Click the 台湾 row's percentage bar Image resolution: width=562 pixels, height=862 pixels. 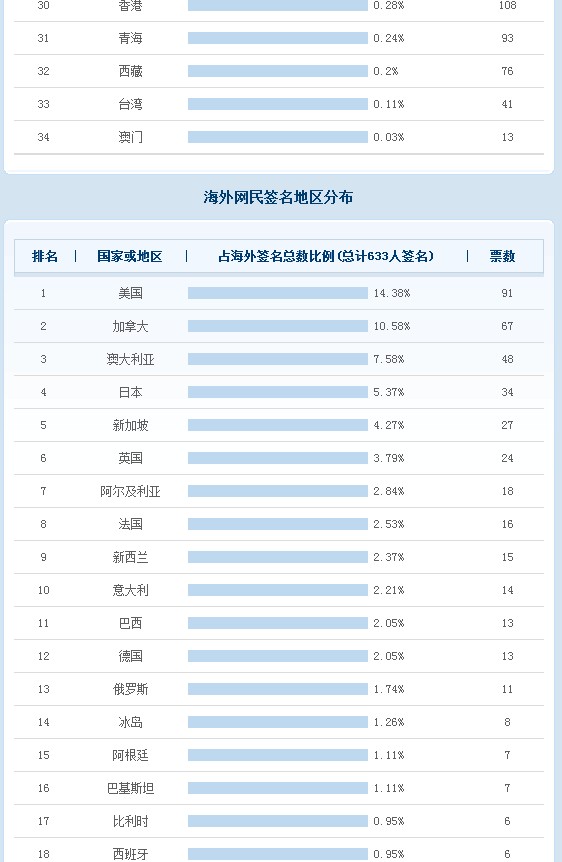pos(278,104)
